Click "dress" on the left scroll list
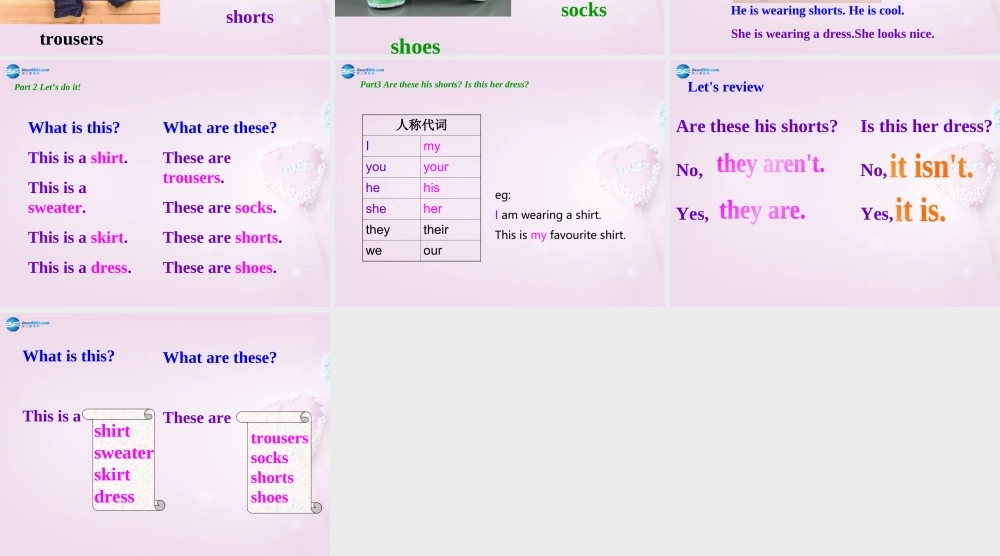 point(114,497)
